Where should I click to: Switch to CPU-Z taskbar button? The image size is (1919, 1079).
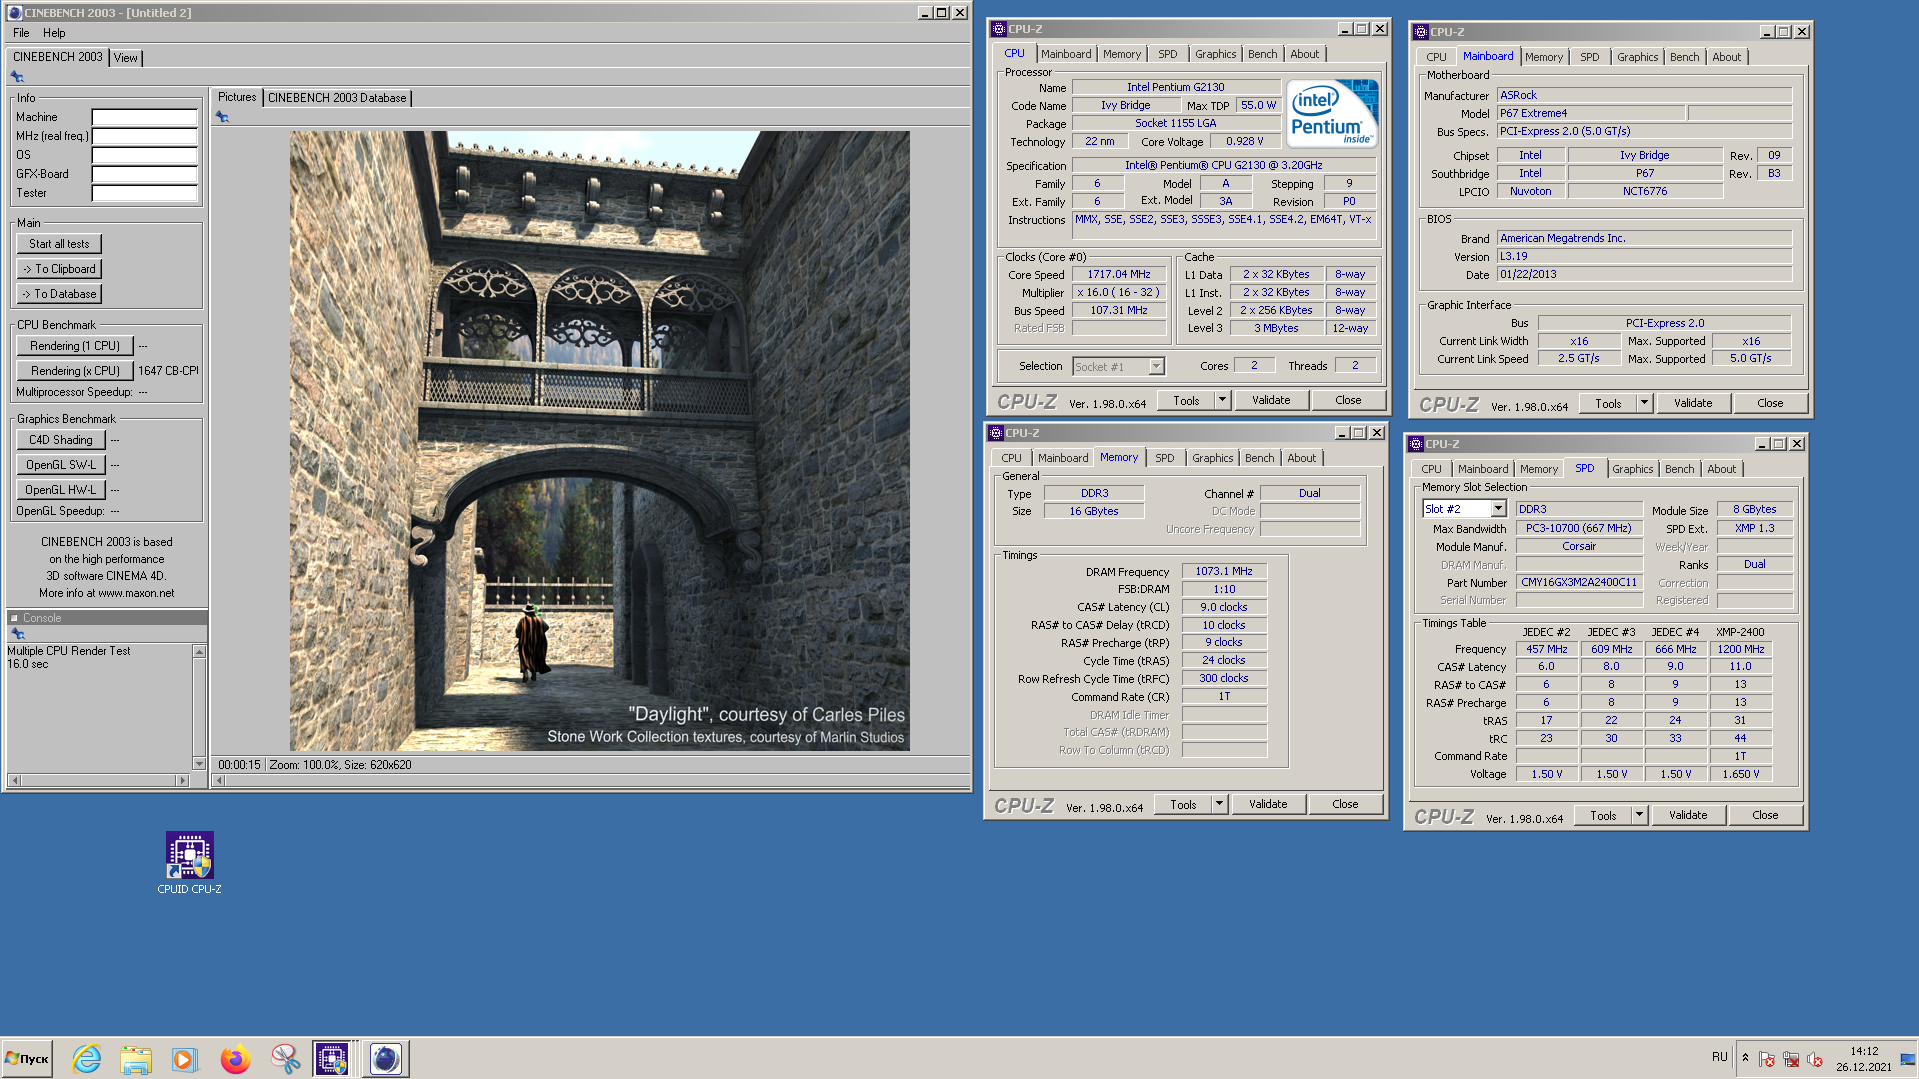tap(332, 1058)
